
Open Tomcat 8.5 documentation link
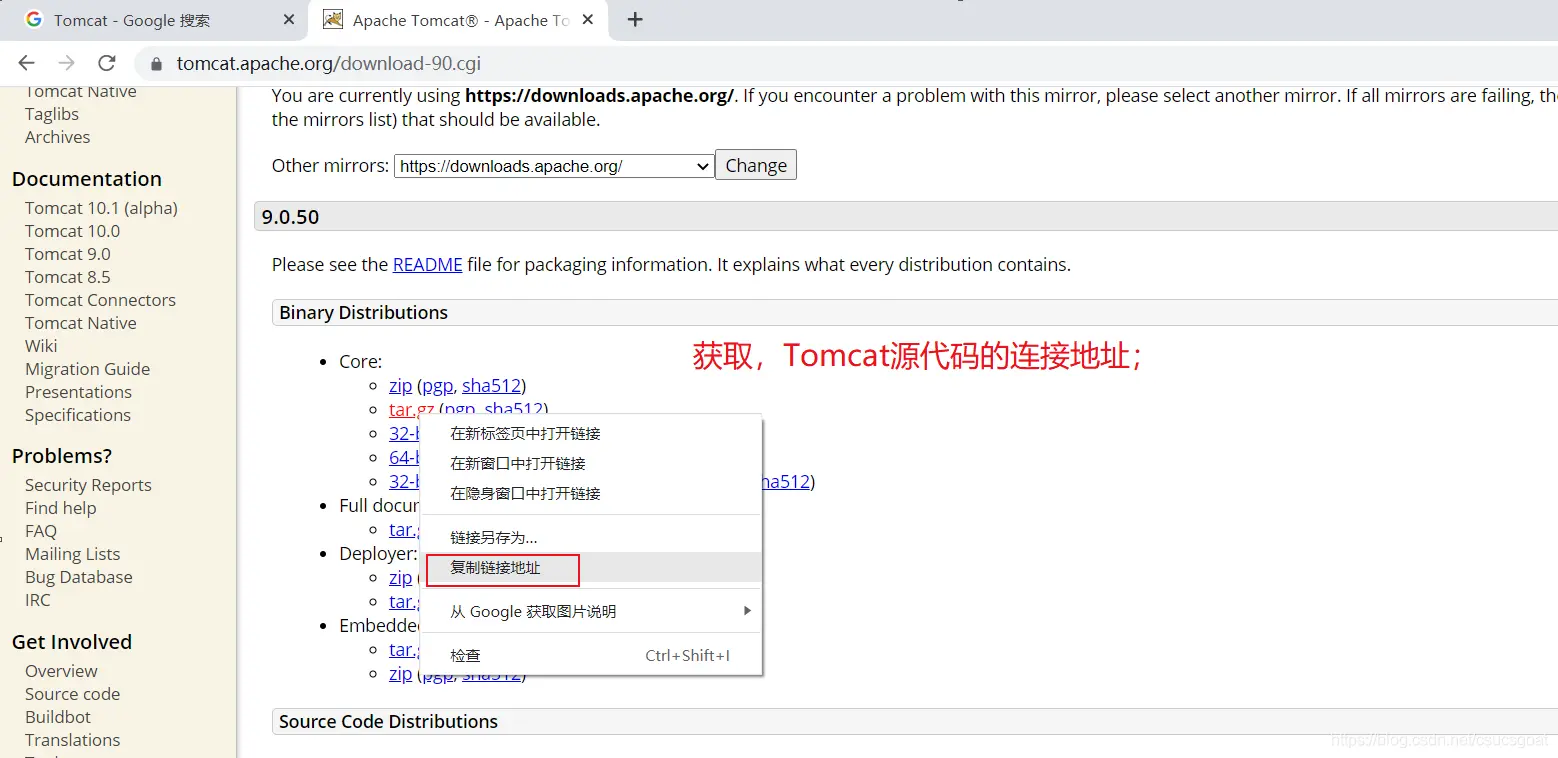(x=68, y=277)
